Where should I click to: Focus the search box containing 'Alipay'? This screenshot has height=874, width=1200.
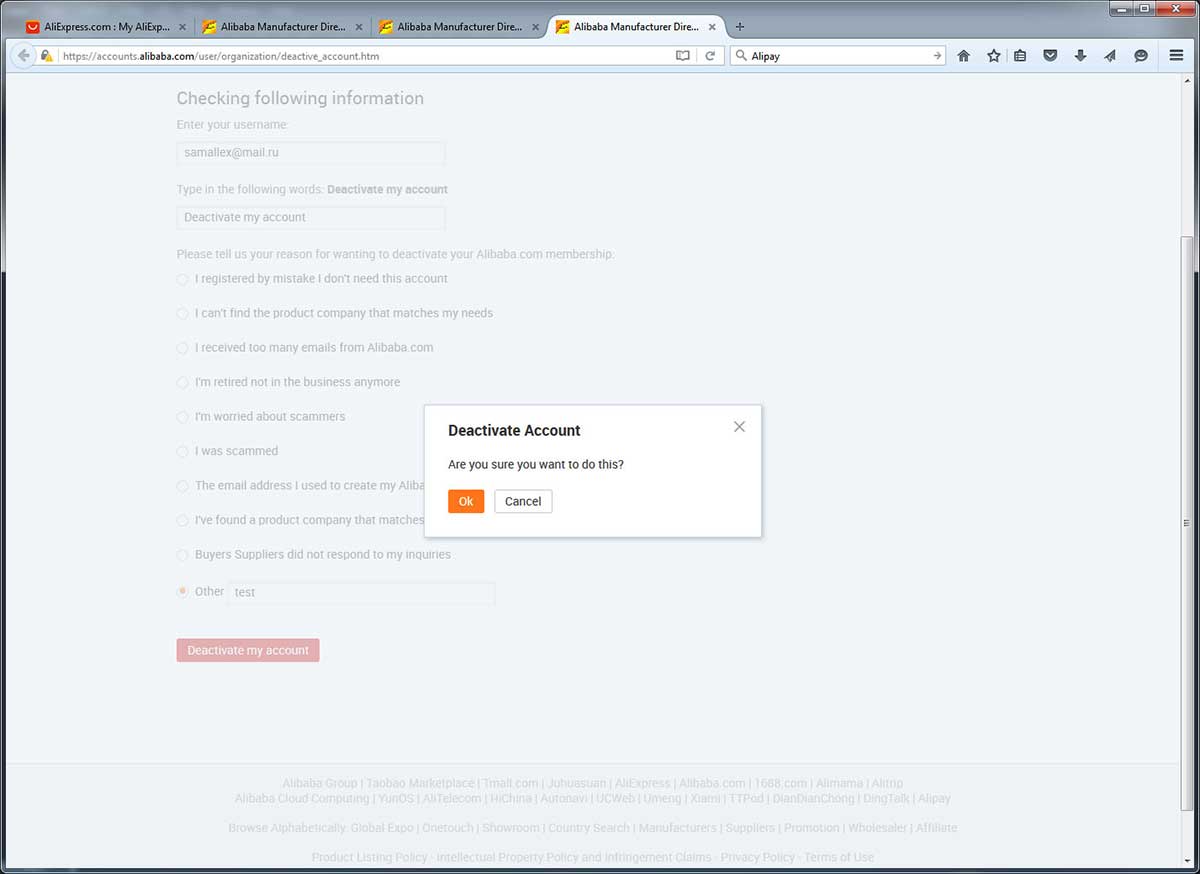[x=838, y=56]
